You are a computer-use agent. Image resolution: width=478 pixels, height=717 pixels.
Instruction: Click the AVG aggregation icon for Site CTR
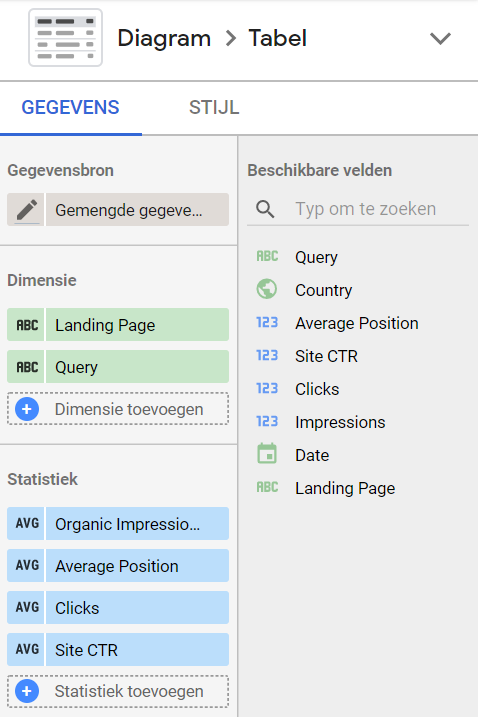[x=26, y=650]
